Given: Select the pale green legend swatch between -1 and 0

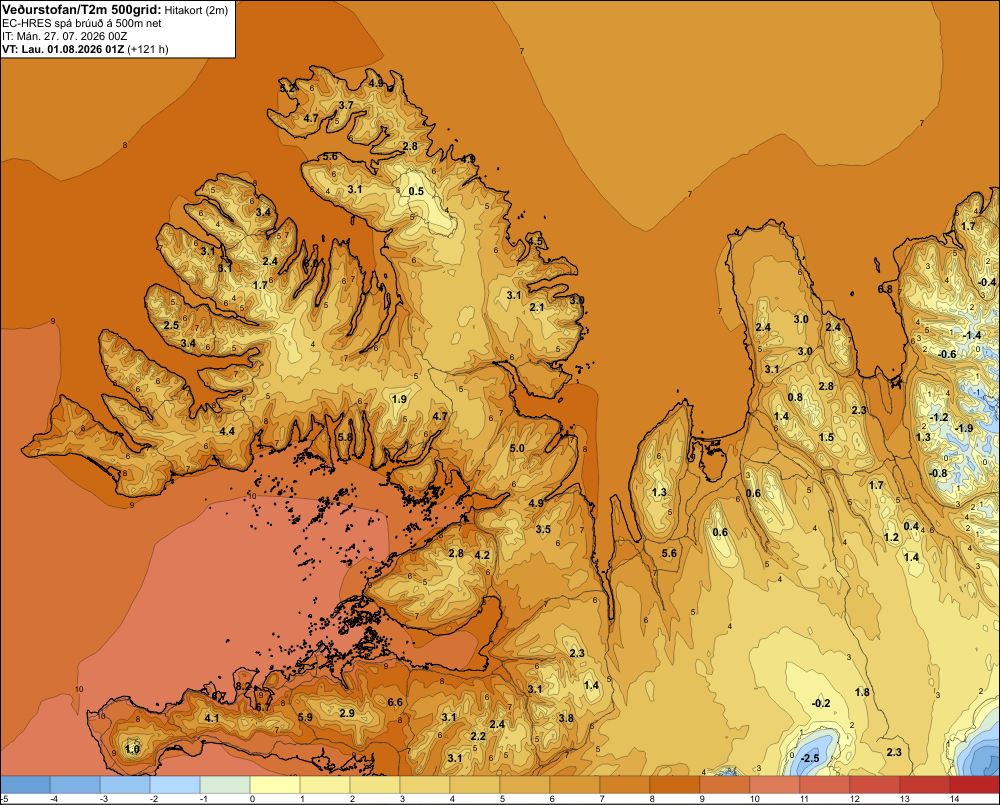Looking at the screenshot, I should pos(225,785).
